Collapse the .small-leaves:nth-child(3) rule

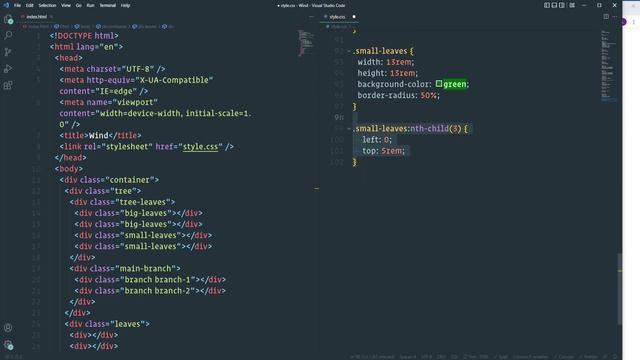[x=349, y=129]
